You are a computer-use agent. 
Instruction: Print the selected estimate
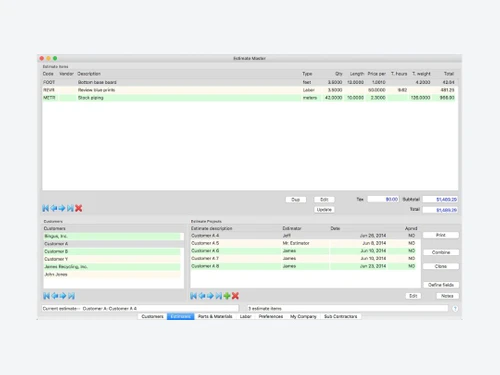point(441,235)
